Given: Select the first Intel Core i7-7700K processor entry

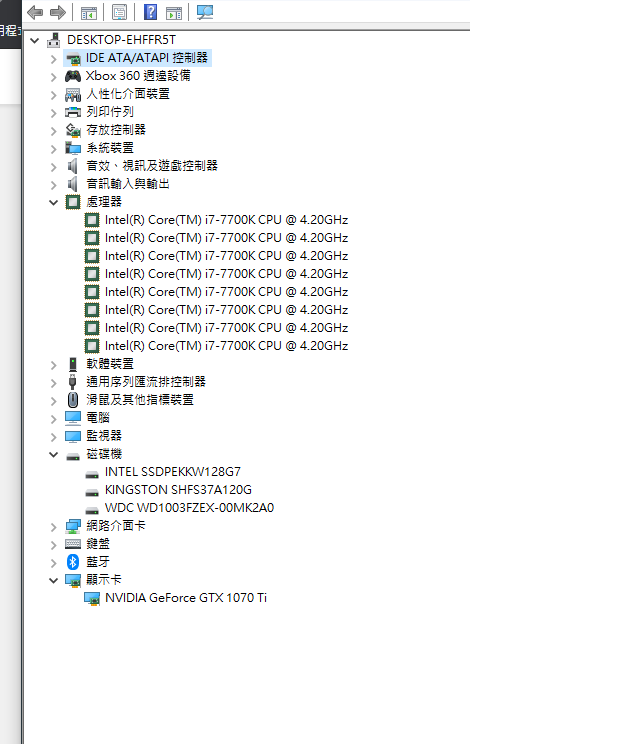Looking at the screenshot, I should tap(226, 220).
